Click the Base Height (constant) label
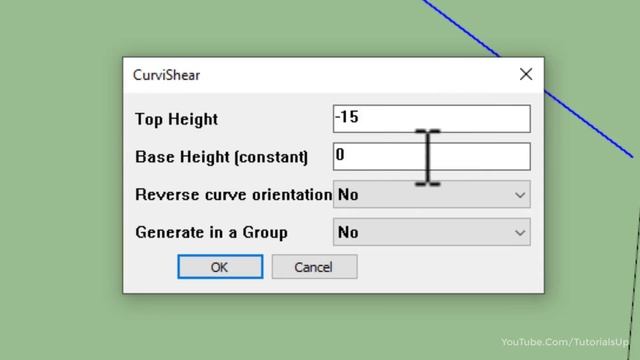 click(x=222, y=157)
